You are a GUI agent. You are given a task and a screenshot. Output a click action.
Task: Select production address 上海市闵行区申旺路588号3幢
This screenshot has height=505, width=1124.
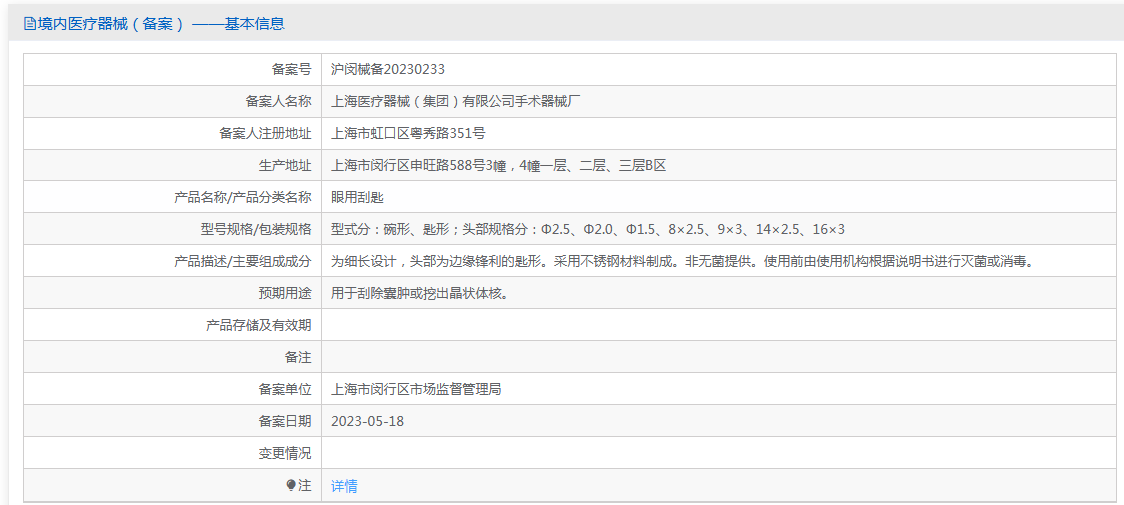tap(419, 166)
